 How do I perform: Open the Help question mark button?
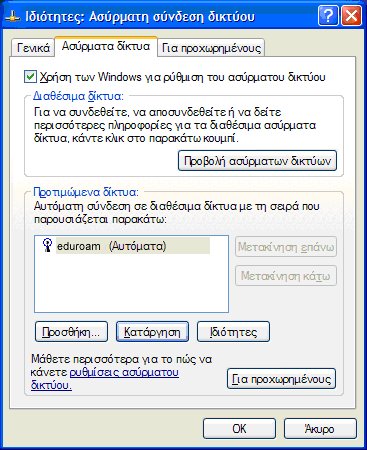(328, 16)
